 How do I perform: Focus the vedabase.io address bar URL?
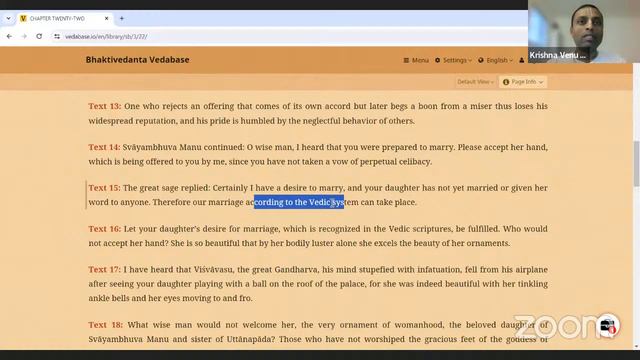pos(106,36)
